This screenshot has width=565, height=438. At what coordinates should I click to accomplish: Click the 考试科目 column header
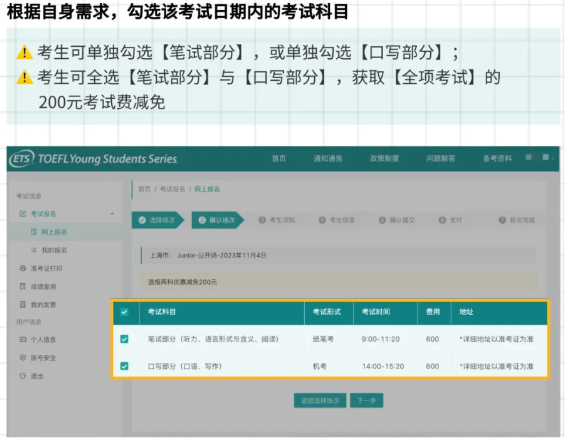click(162, 312)
